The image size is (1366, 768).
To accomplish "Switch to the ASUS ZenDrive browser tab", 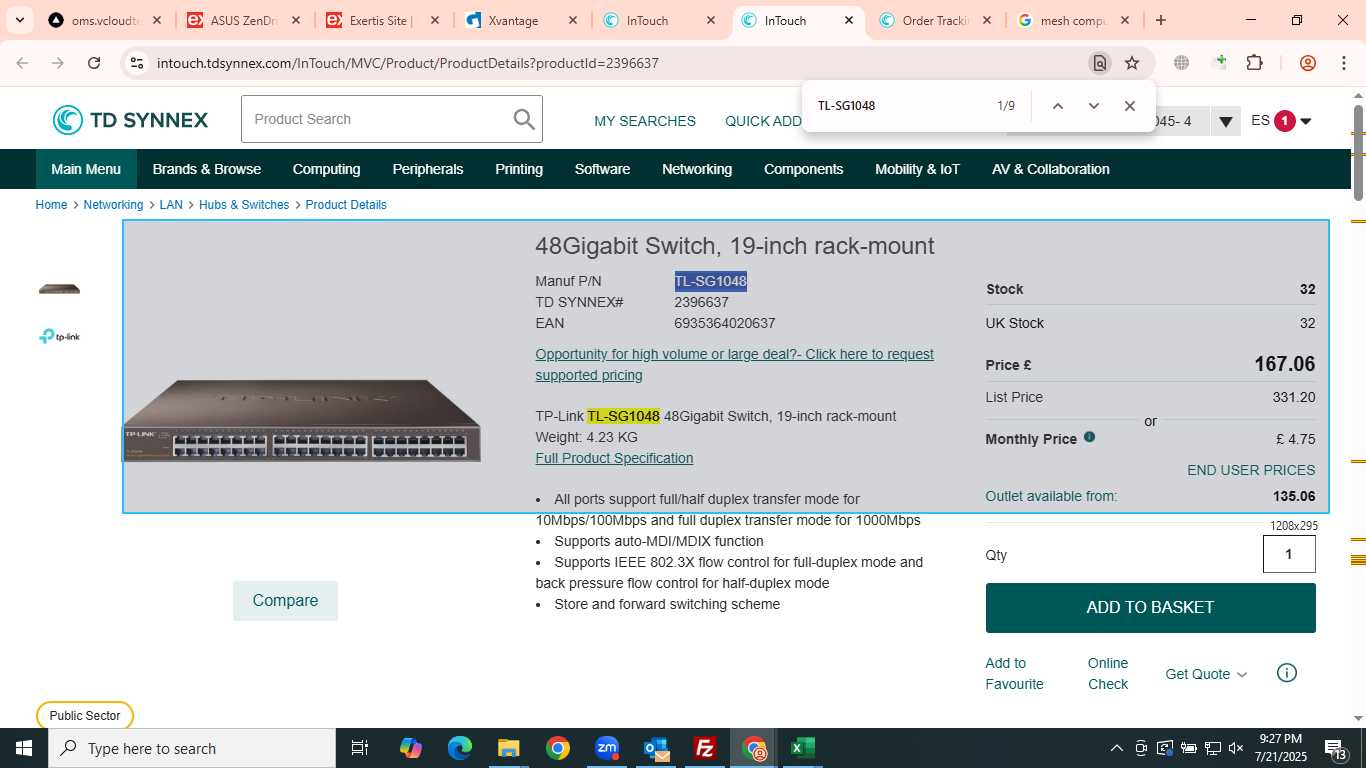I will (245, 20).
